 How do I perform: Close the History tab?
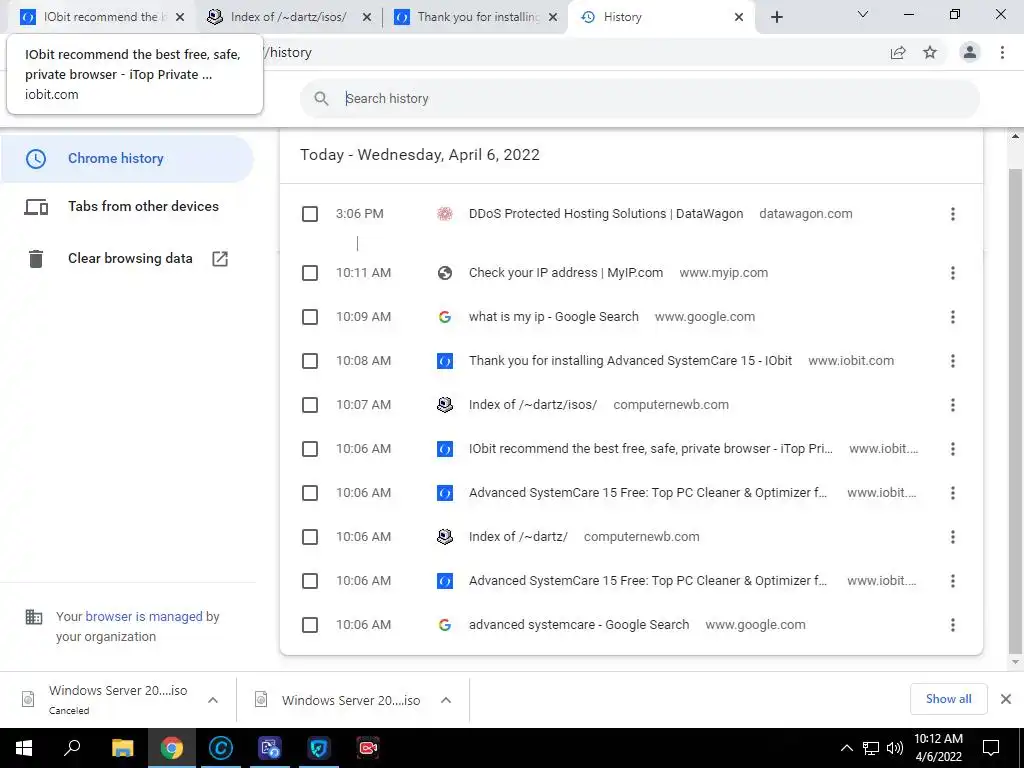(x=739, y=17)
